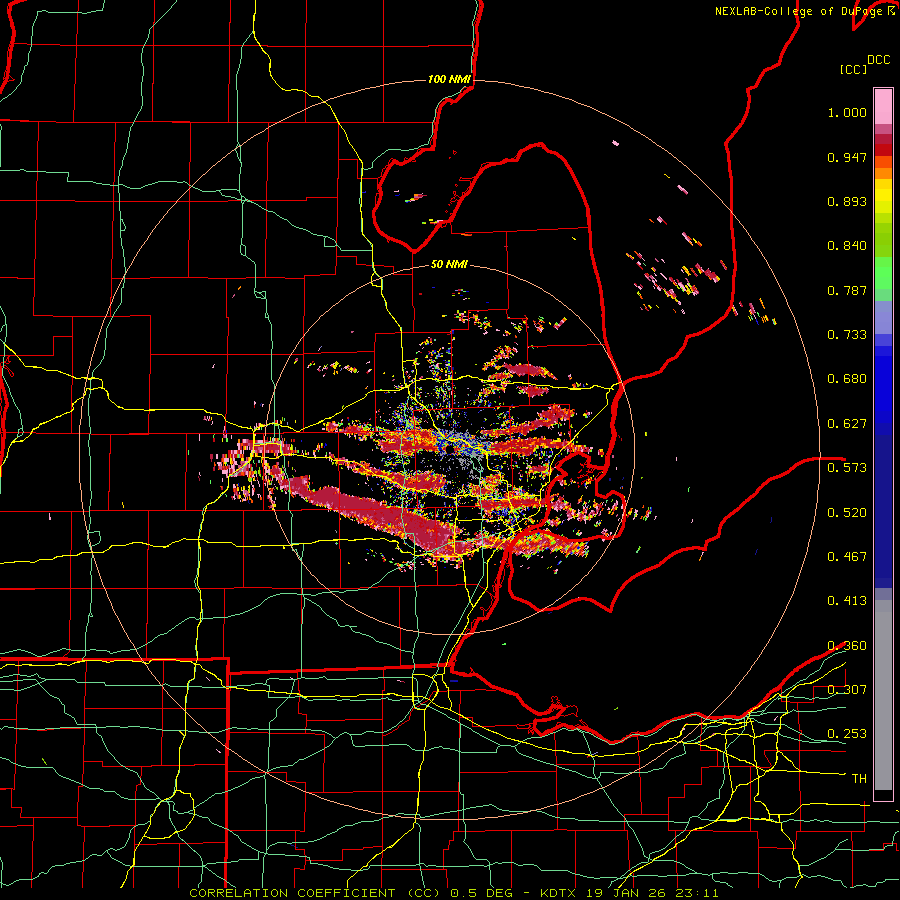Image resolution: width=900 pixels, height=900 pixels.
Task: Click the 0.413 scale value
Action: (x=847, y=601)
